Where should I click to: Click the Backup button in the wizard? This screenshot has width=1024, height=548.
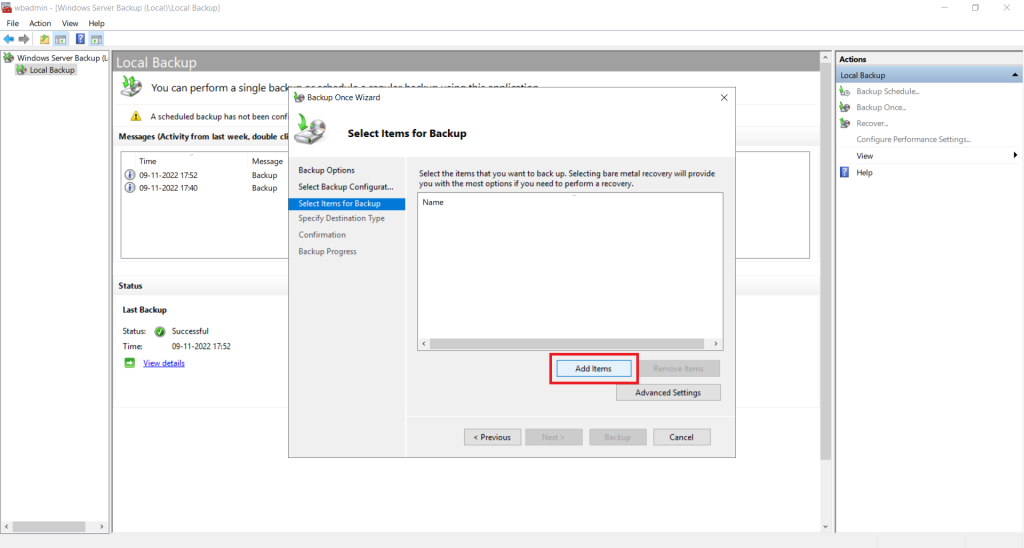click(617, 437)
